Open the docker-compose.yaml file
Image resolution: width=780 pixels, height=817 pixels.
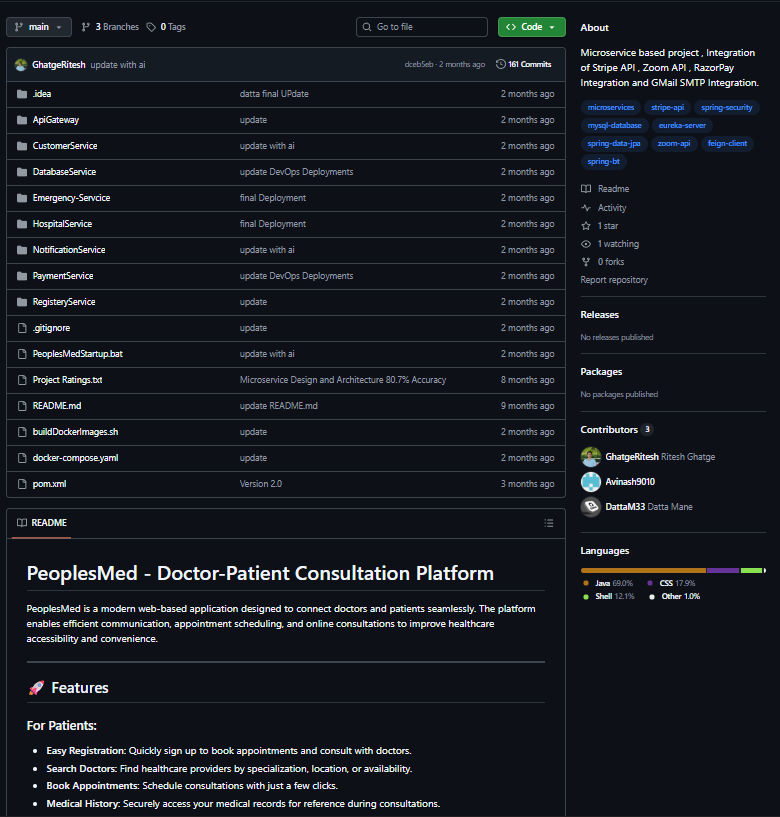tap(61, 458)
